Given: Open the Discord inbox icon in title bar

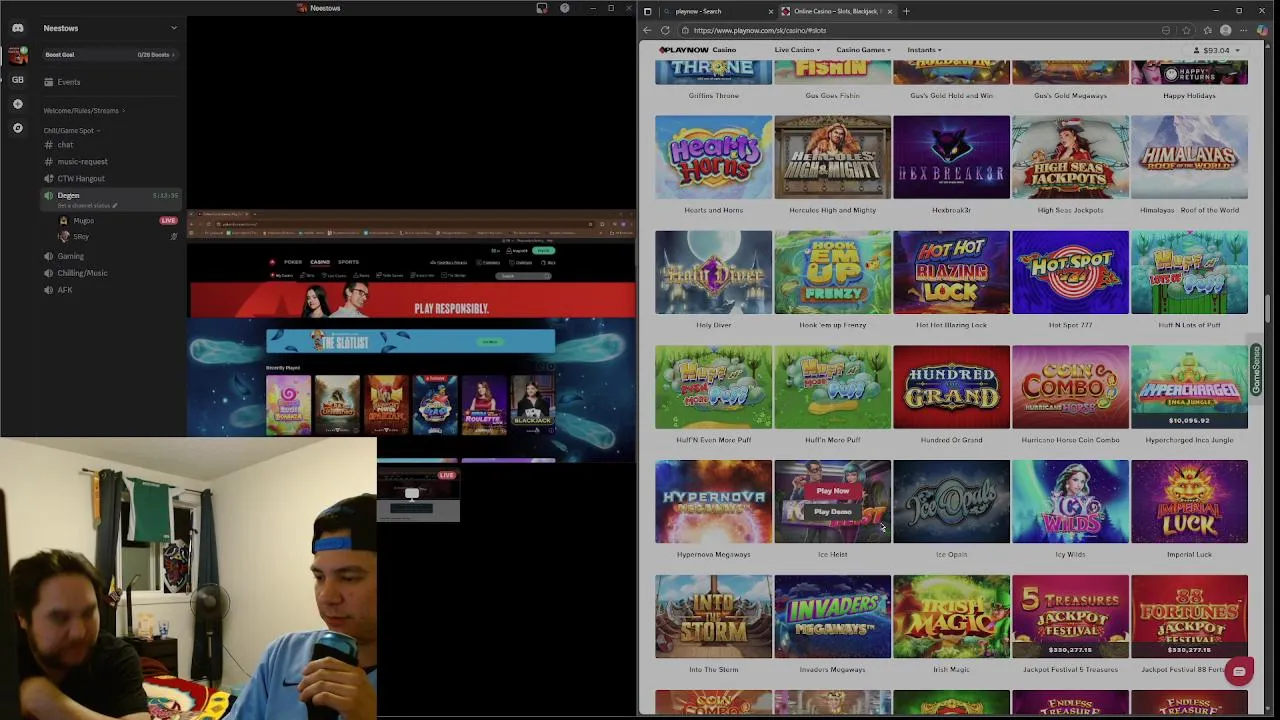Looking at the screenshot, I should coord(542,8).
